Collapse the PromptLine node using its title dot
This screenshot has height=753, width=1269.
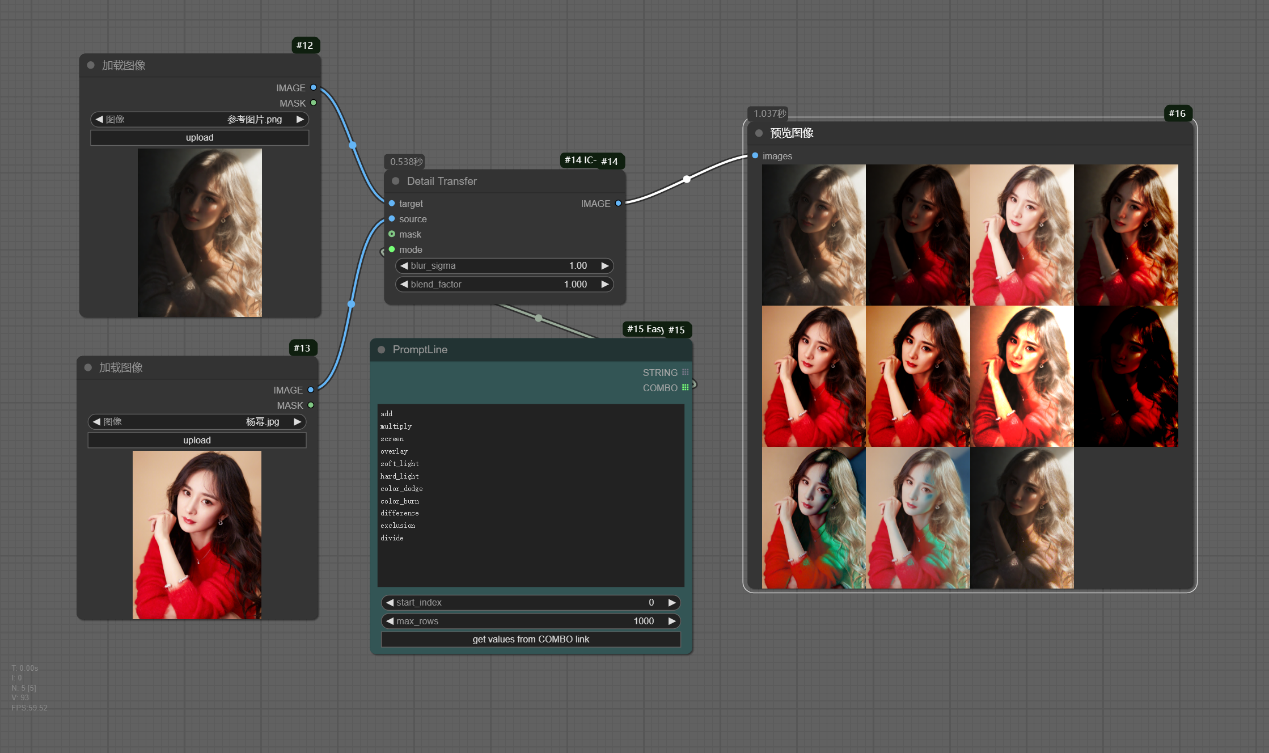[381, 350]
